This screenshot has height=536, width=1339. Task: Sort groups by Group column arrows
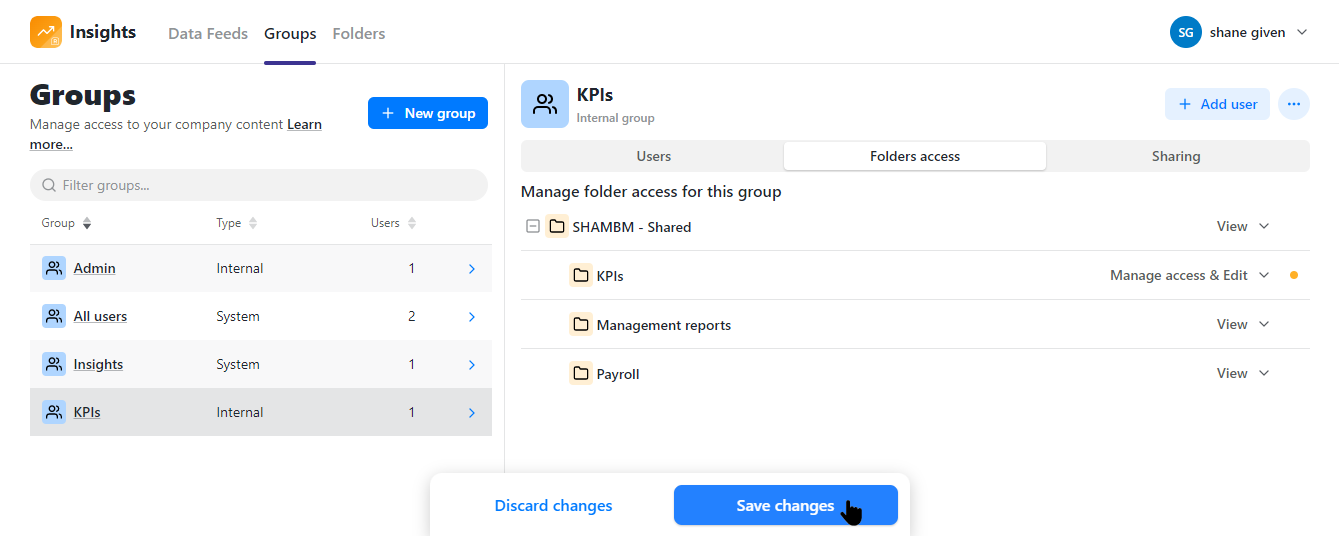(x=87, y=223)
